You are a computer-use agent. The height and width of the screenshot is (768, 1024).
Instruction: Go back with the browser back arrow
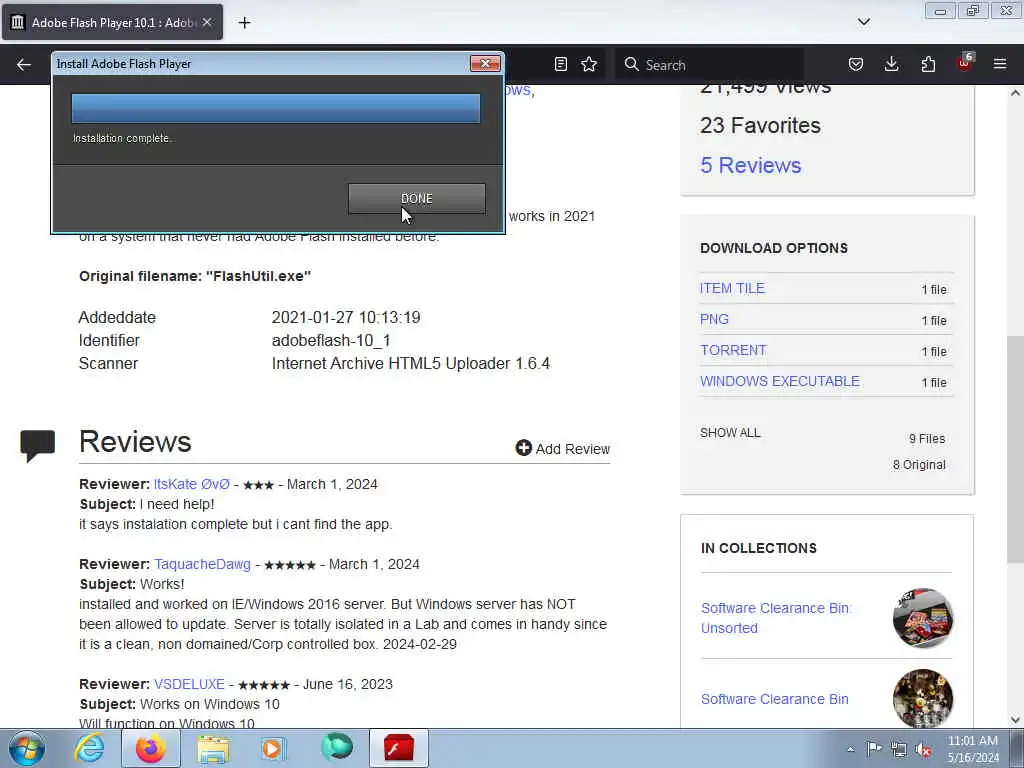pyautogui.click(x=24, y=65)
